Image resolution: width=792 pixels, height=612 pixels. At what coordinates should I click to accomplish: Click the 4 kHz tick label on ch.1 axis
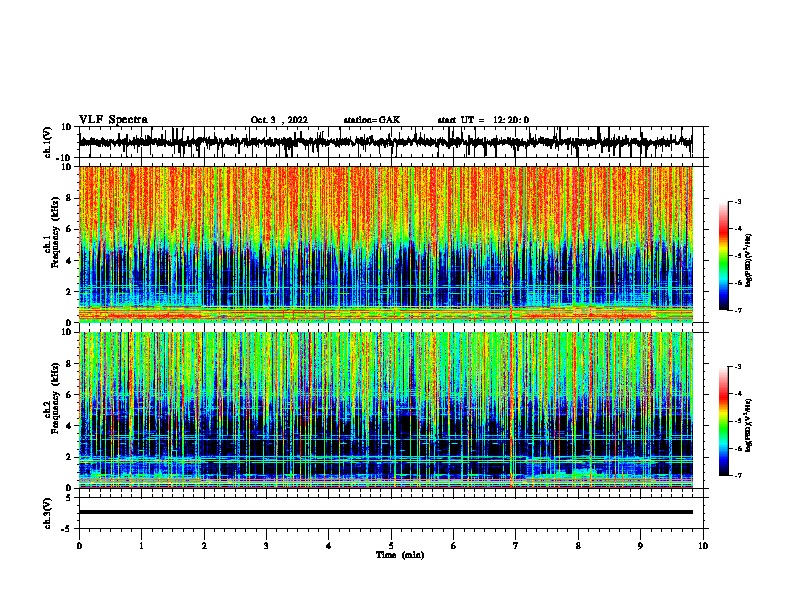(69, 261)
